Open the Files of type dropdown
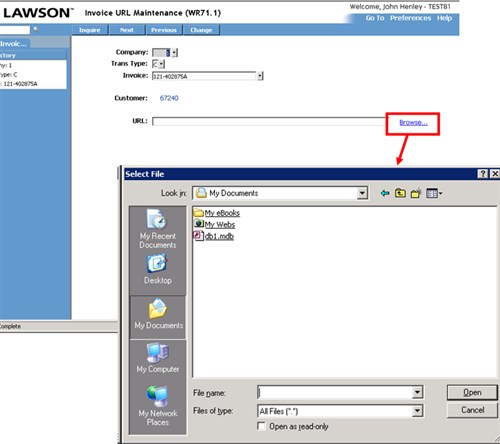Screen dimensions: 500x444 tap(417, 411)
